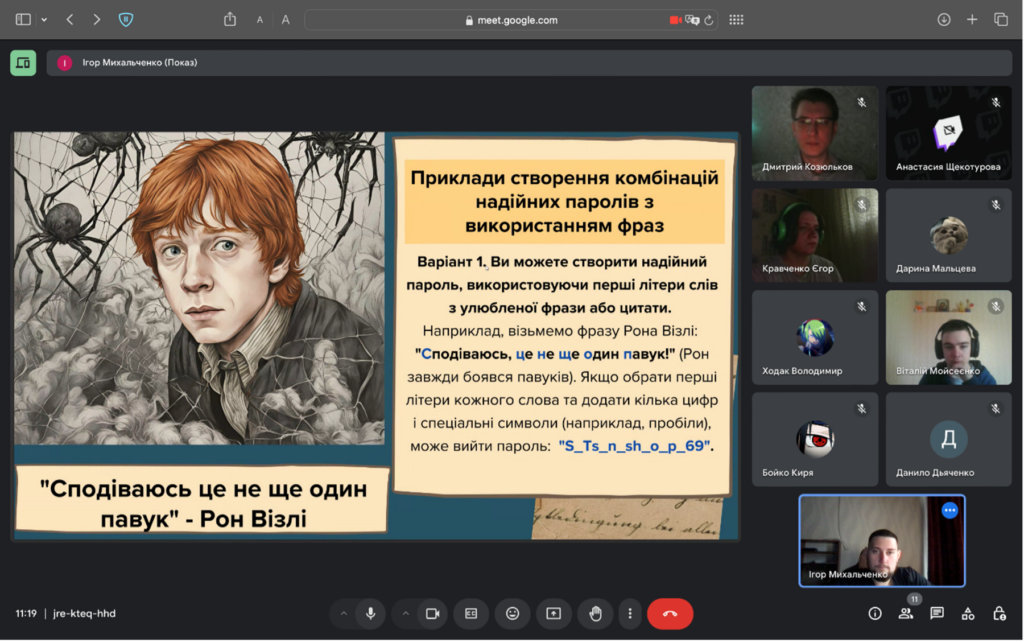Open the shared presentation slide
The width and height of the screenshot is (1024, 642).
coord(376,336)
